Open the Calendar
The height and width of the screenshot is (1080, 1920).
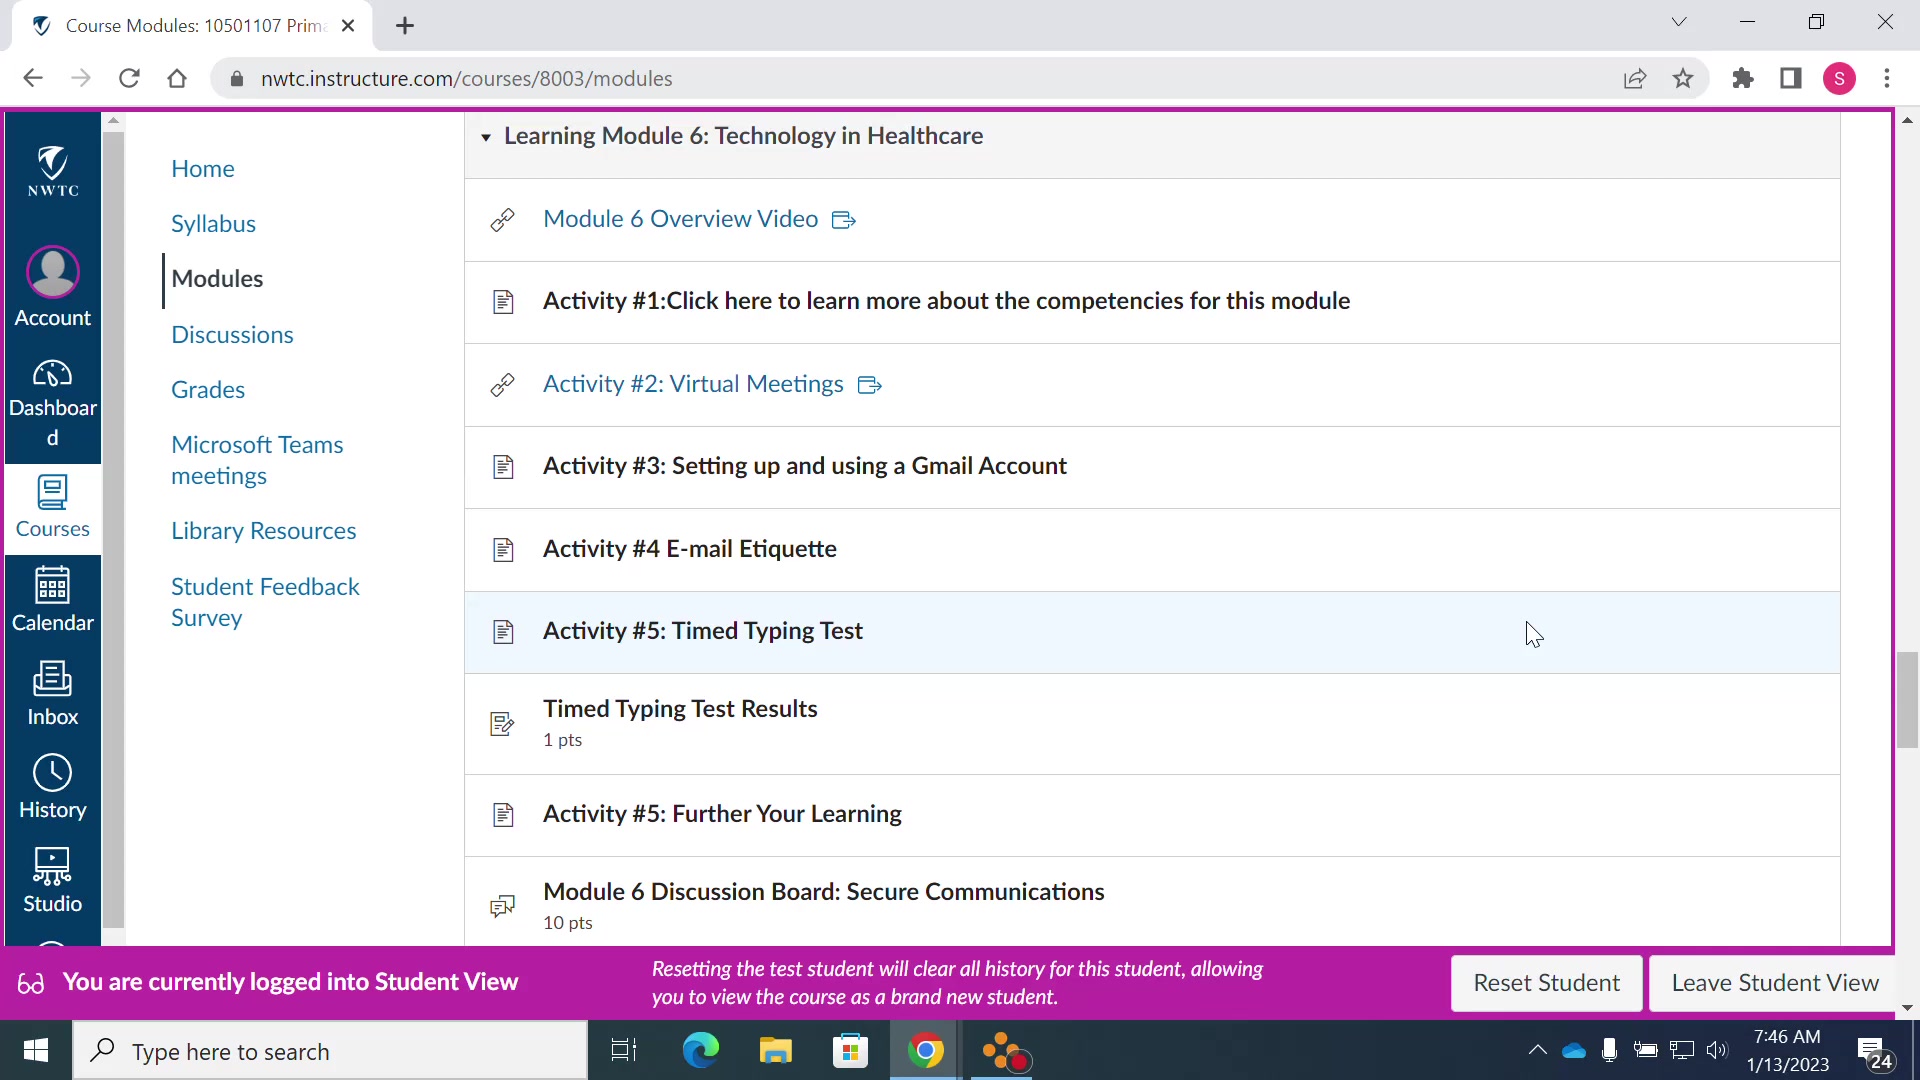click(53, 600)
